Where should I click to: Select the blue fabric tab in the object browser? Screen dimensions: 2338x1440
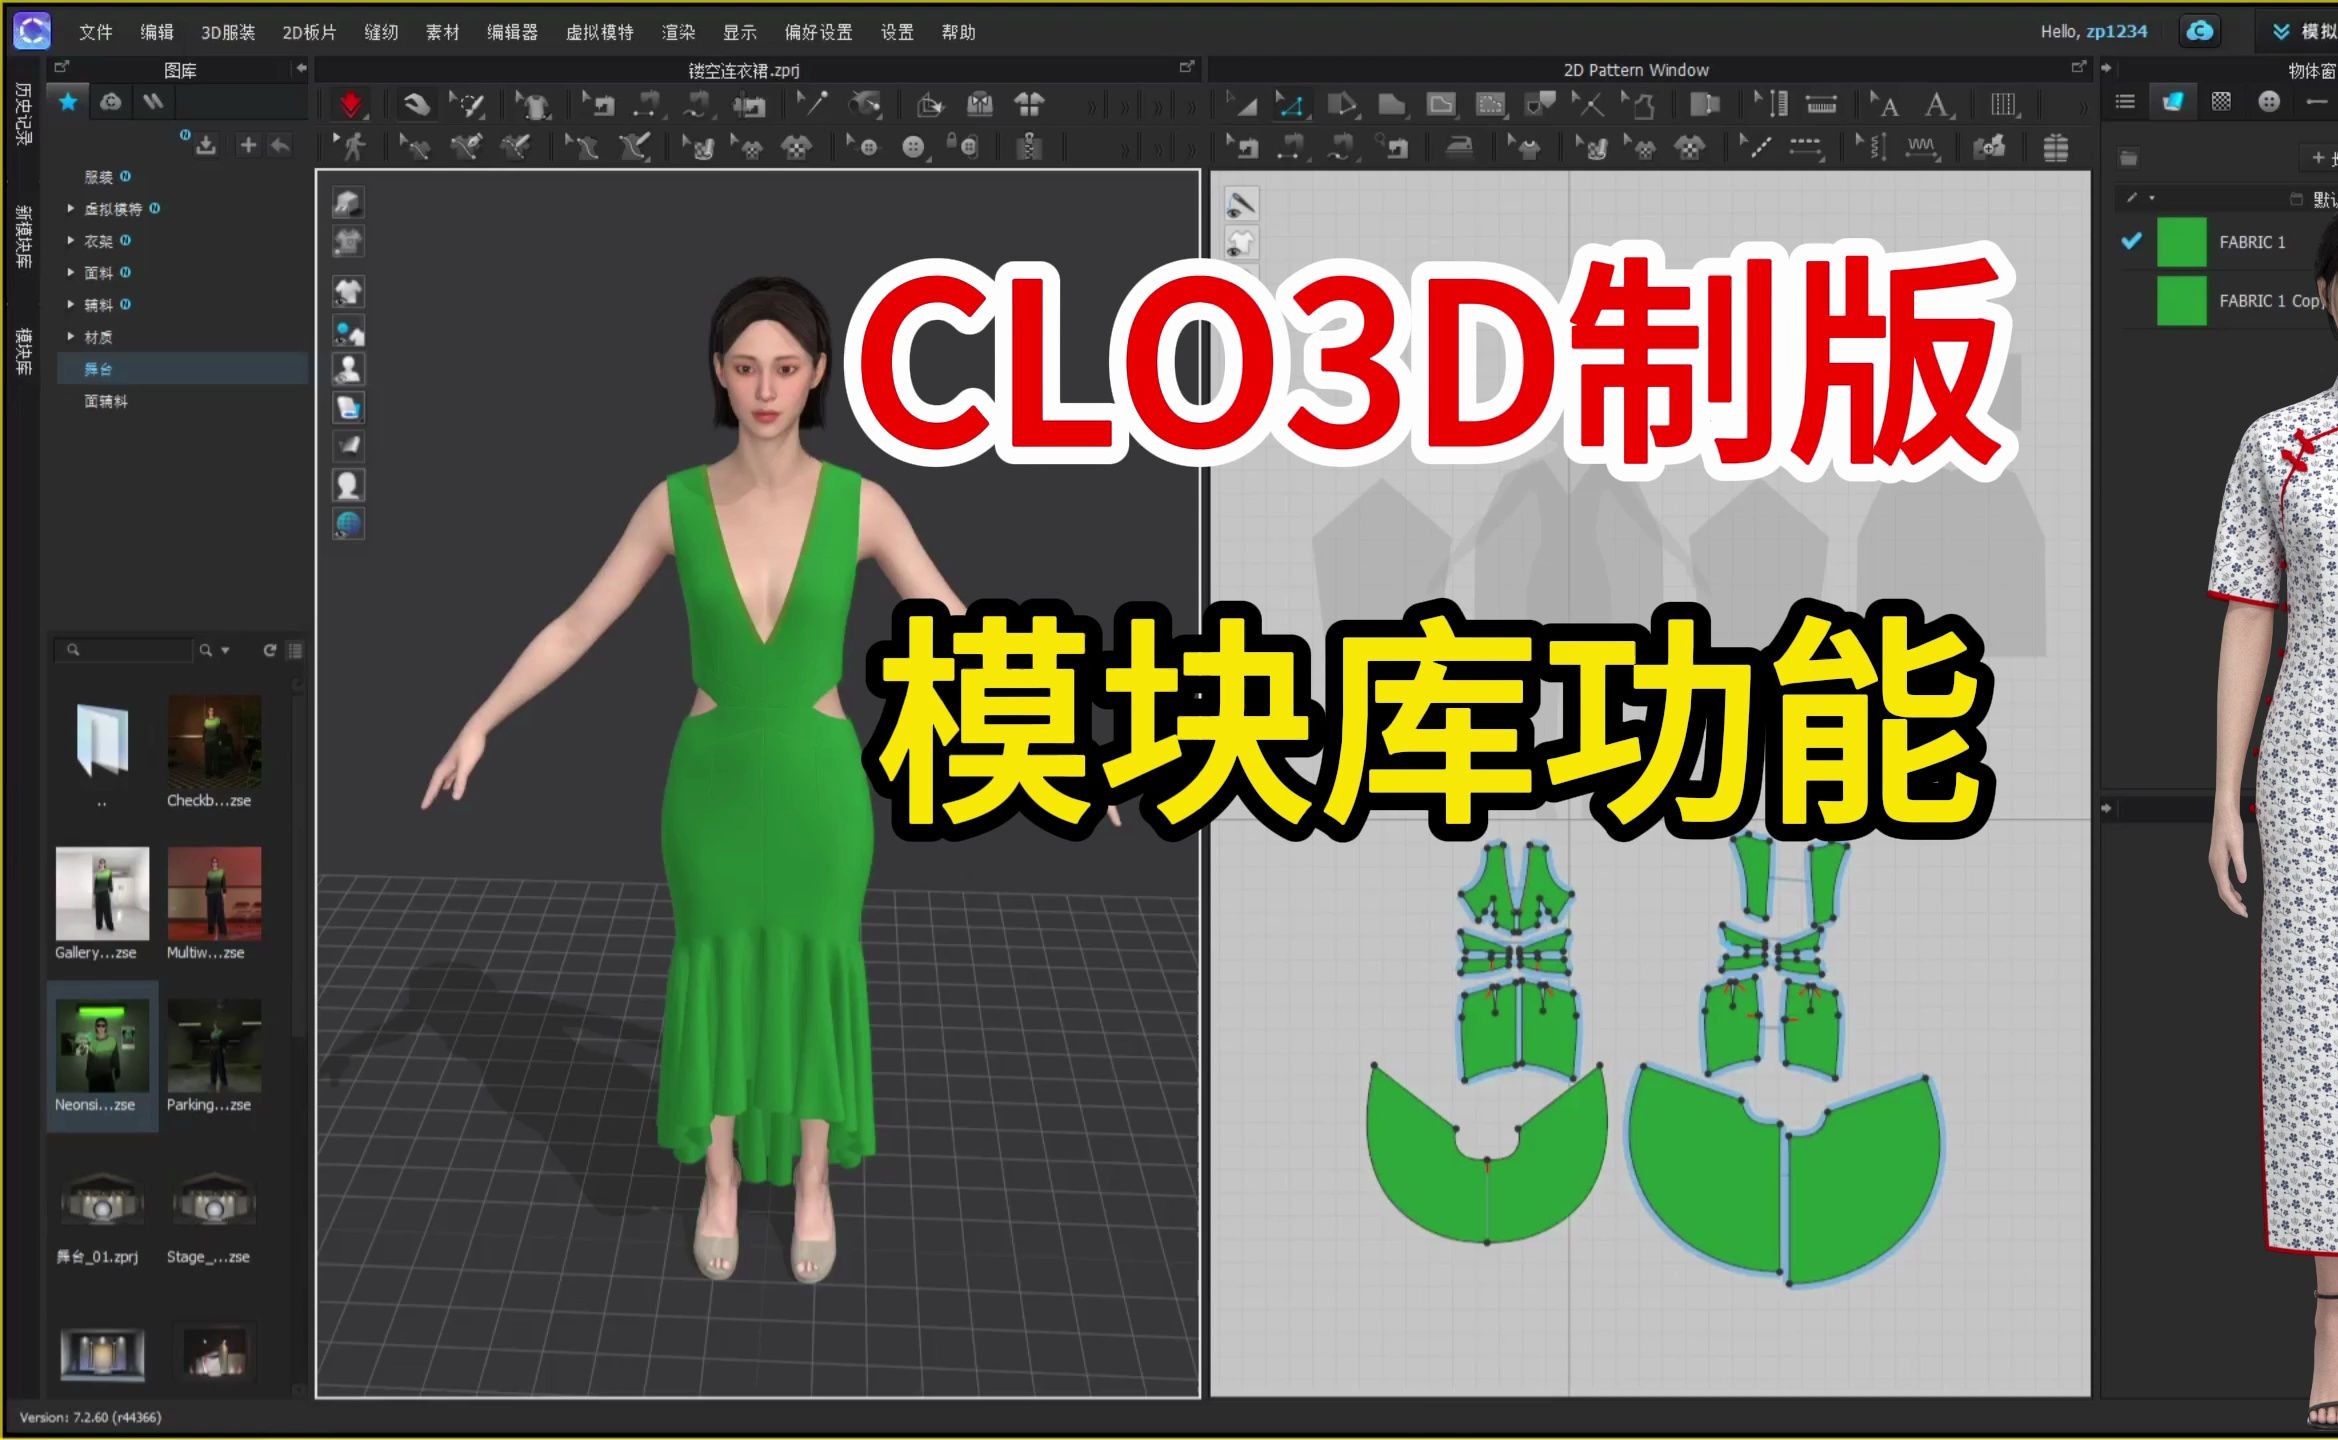coord(2173,102)
